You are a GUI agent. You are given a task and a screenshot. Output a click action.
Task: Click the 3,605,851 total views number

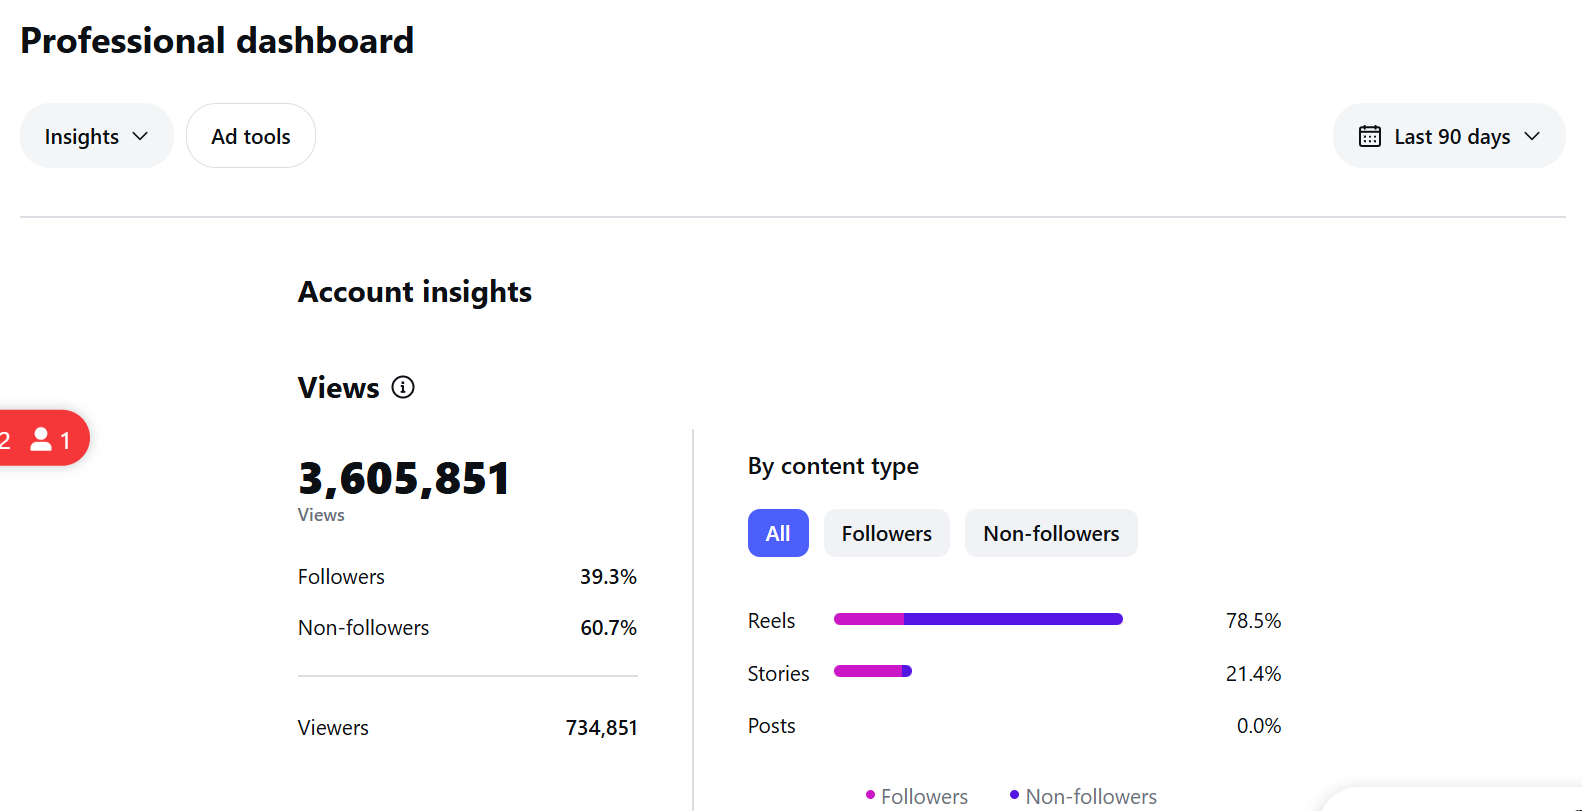(x=404, y=478)
